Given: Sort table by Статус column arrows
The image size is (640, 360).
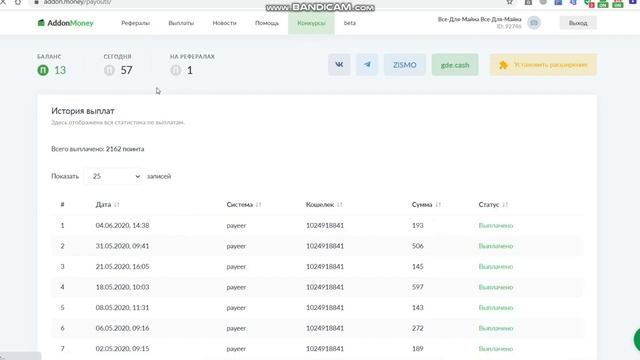Looking at the screenshot, I should [505, 204].
